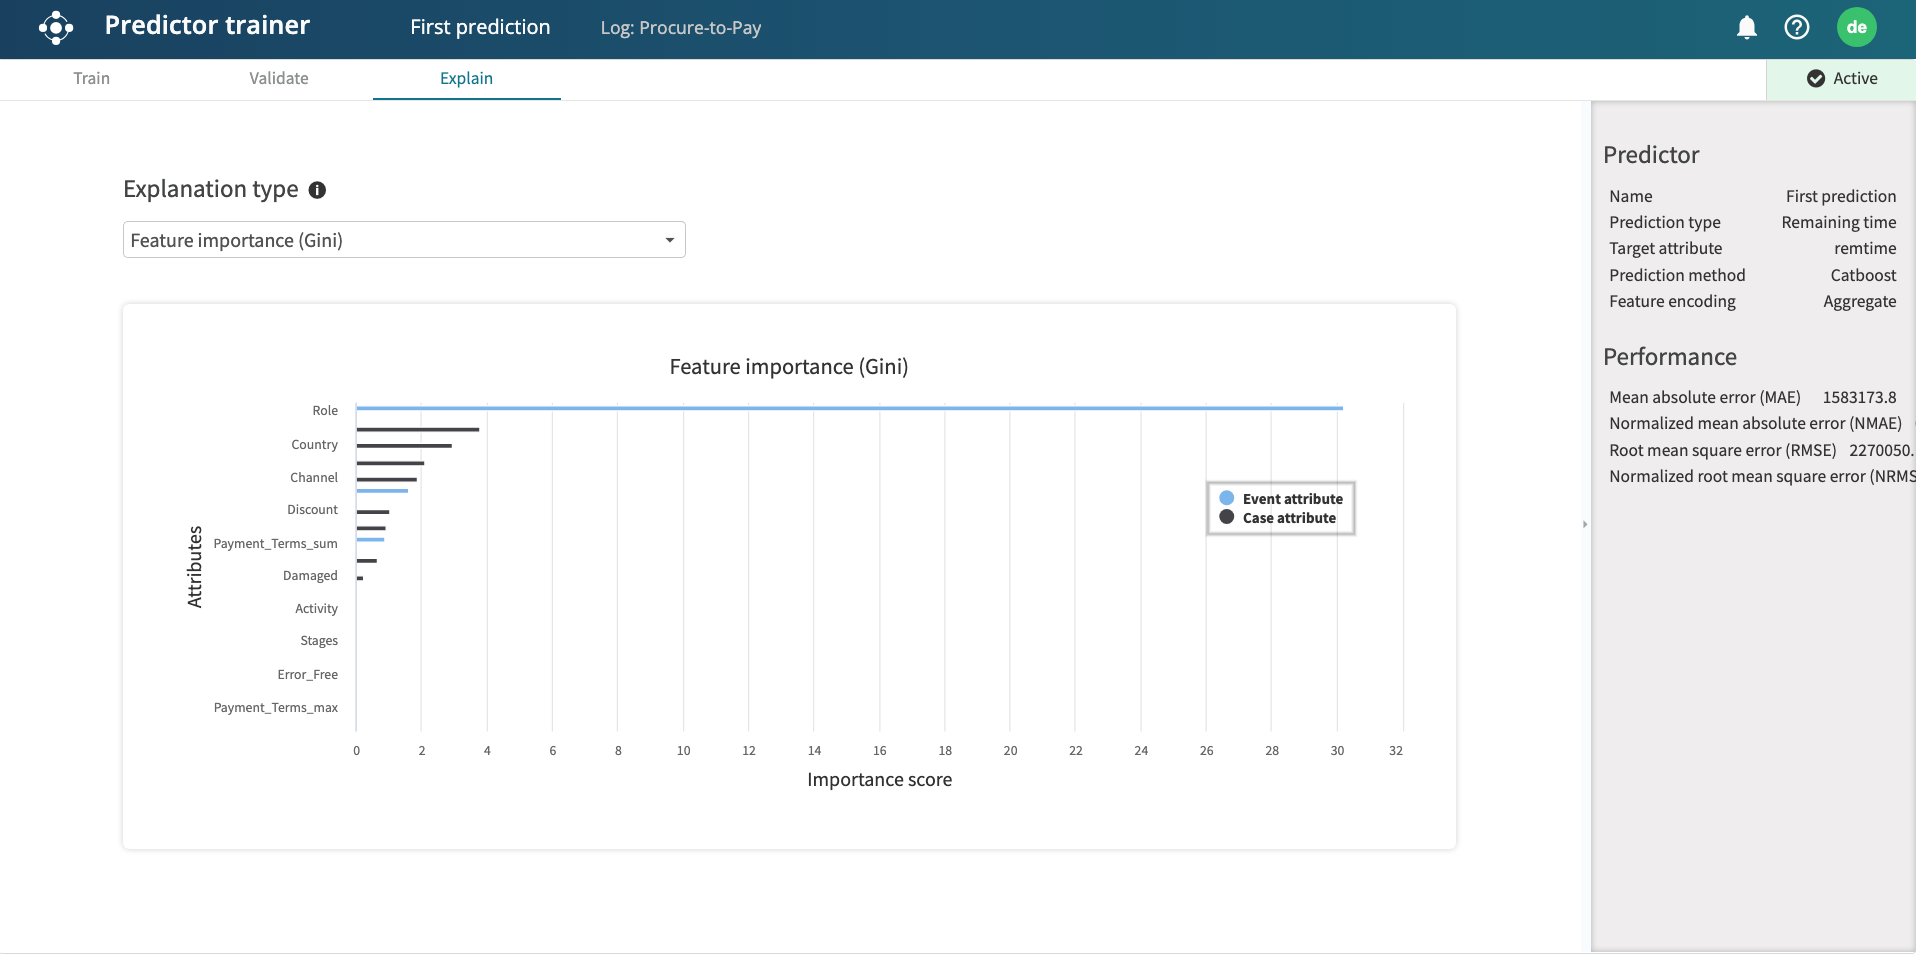Collapse the Predictor side panel arrow
The width and height of the screenshot is (1916, 963).
[x=1585, y=524]
